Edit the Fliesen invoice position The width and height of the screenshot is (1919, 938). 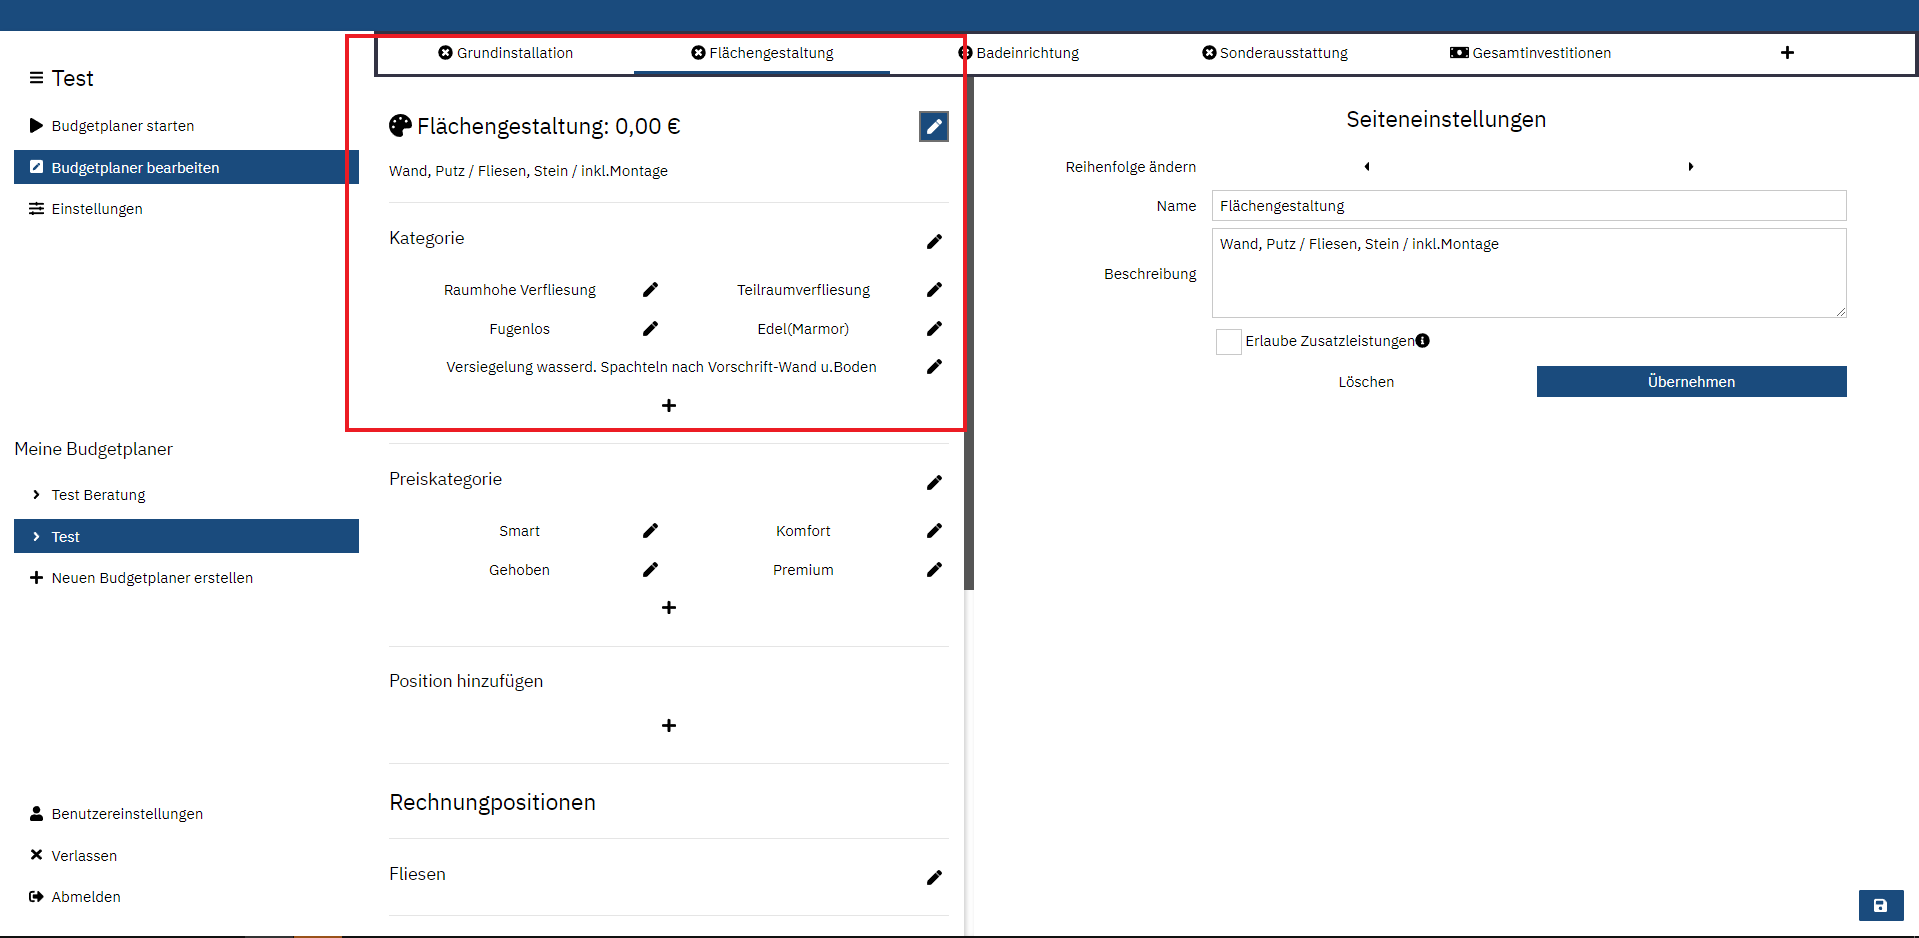pyautogui.click(x=934, y=878)
